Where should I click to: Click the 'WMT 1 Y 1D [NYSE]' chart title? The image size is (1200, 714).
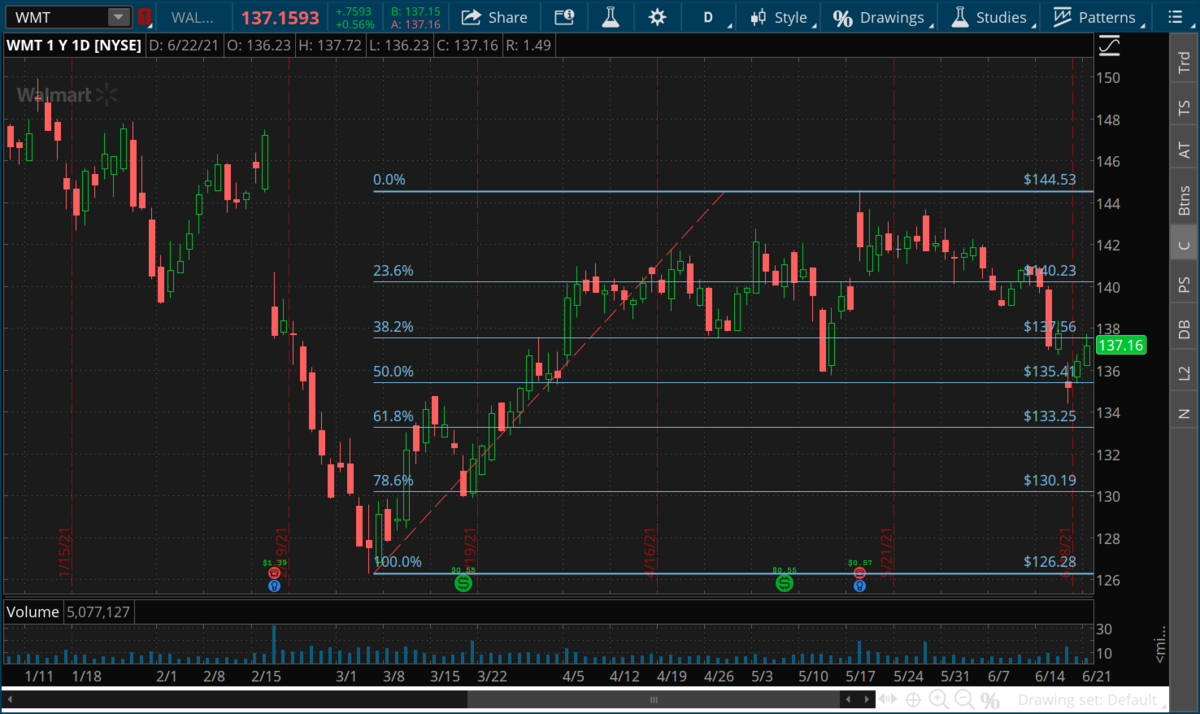[x=74, y=46]
